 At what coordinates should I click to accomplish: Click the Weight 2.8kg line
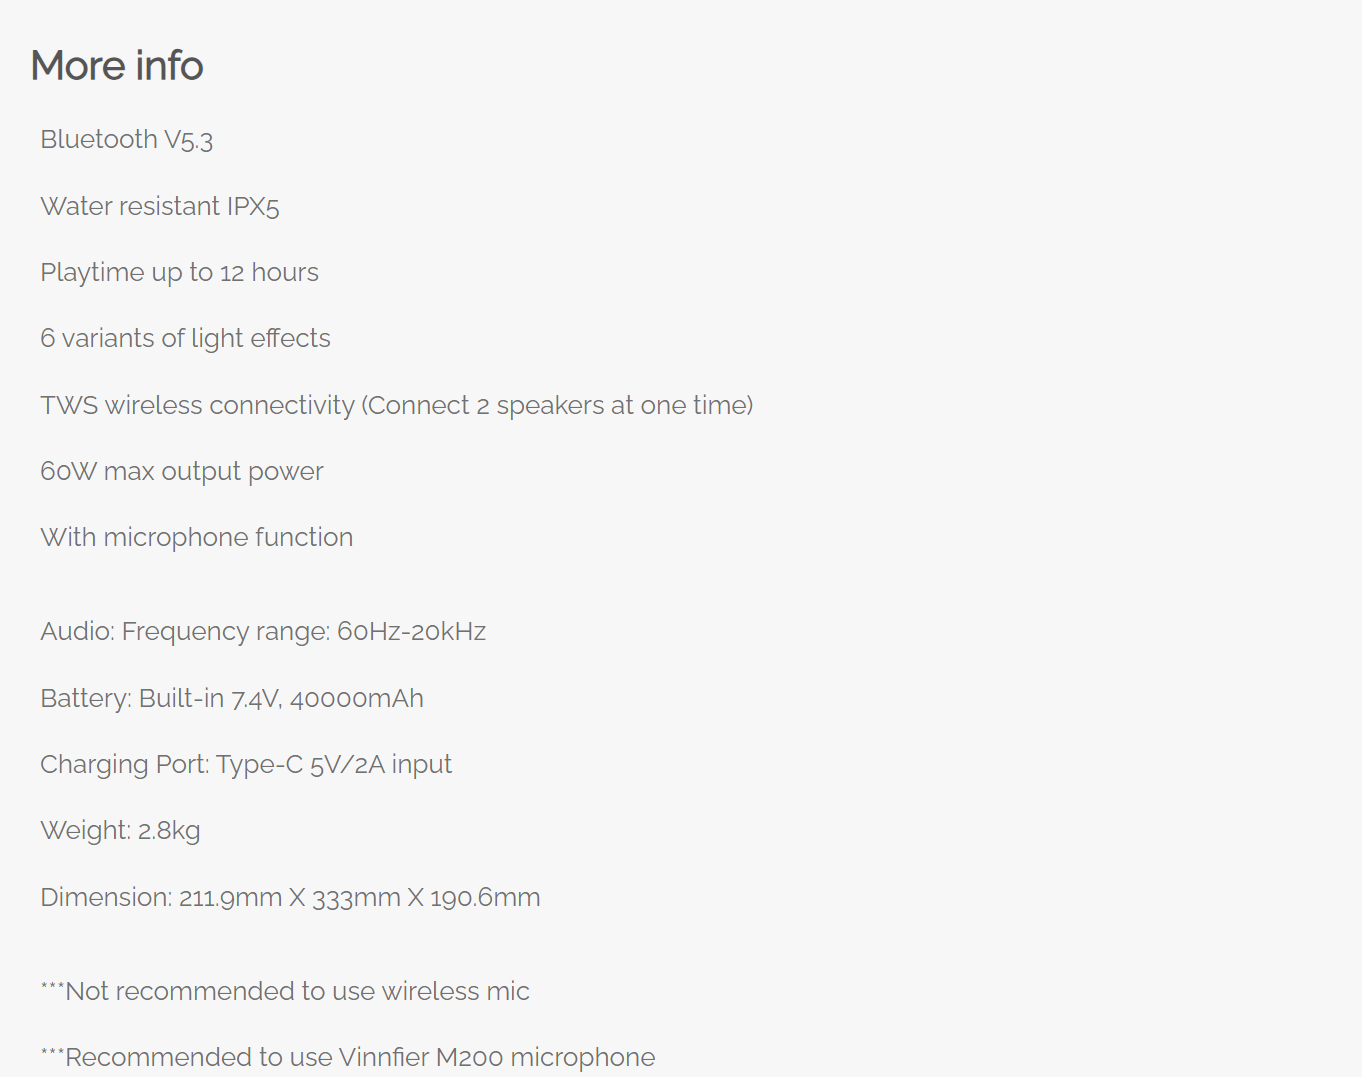click(120, 831)
